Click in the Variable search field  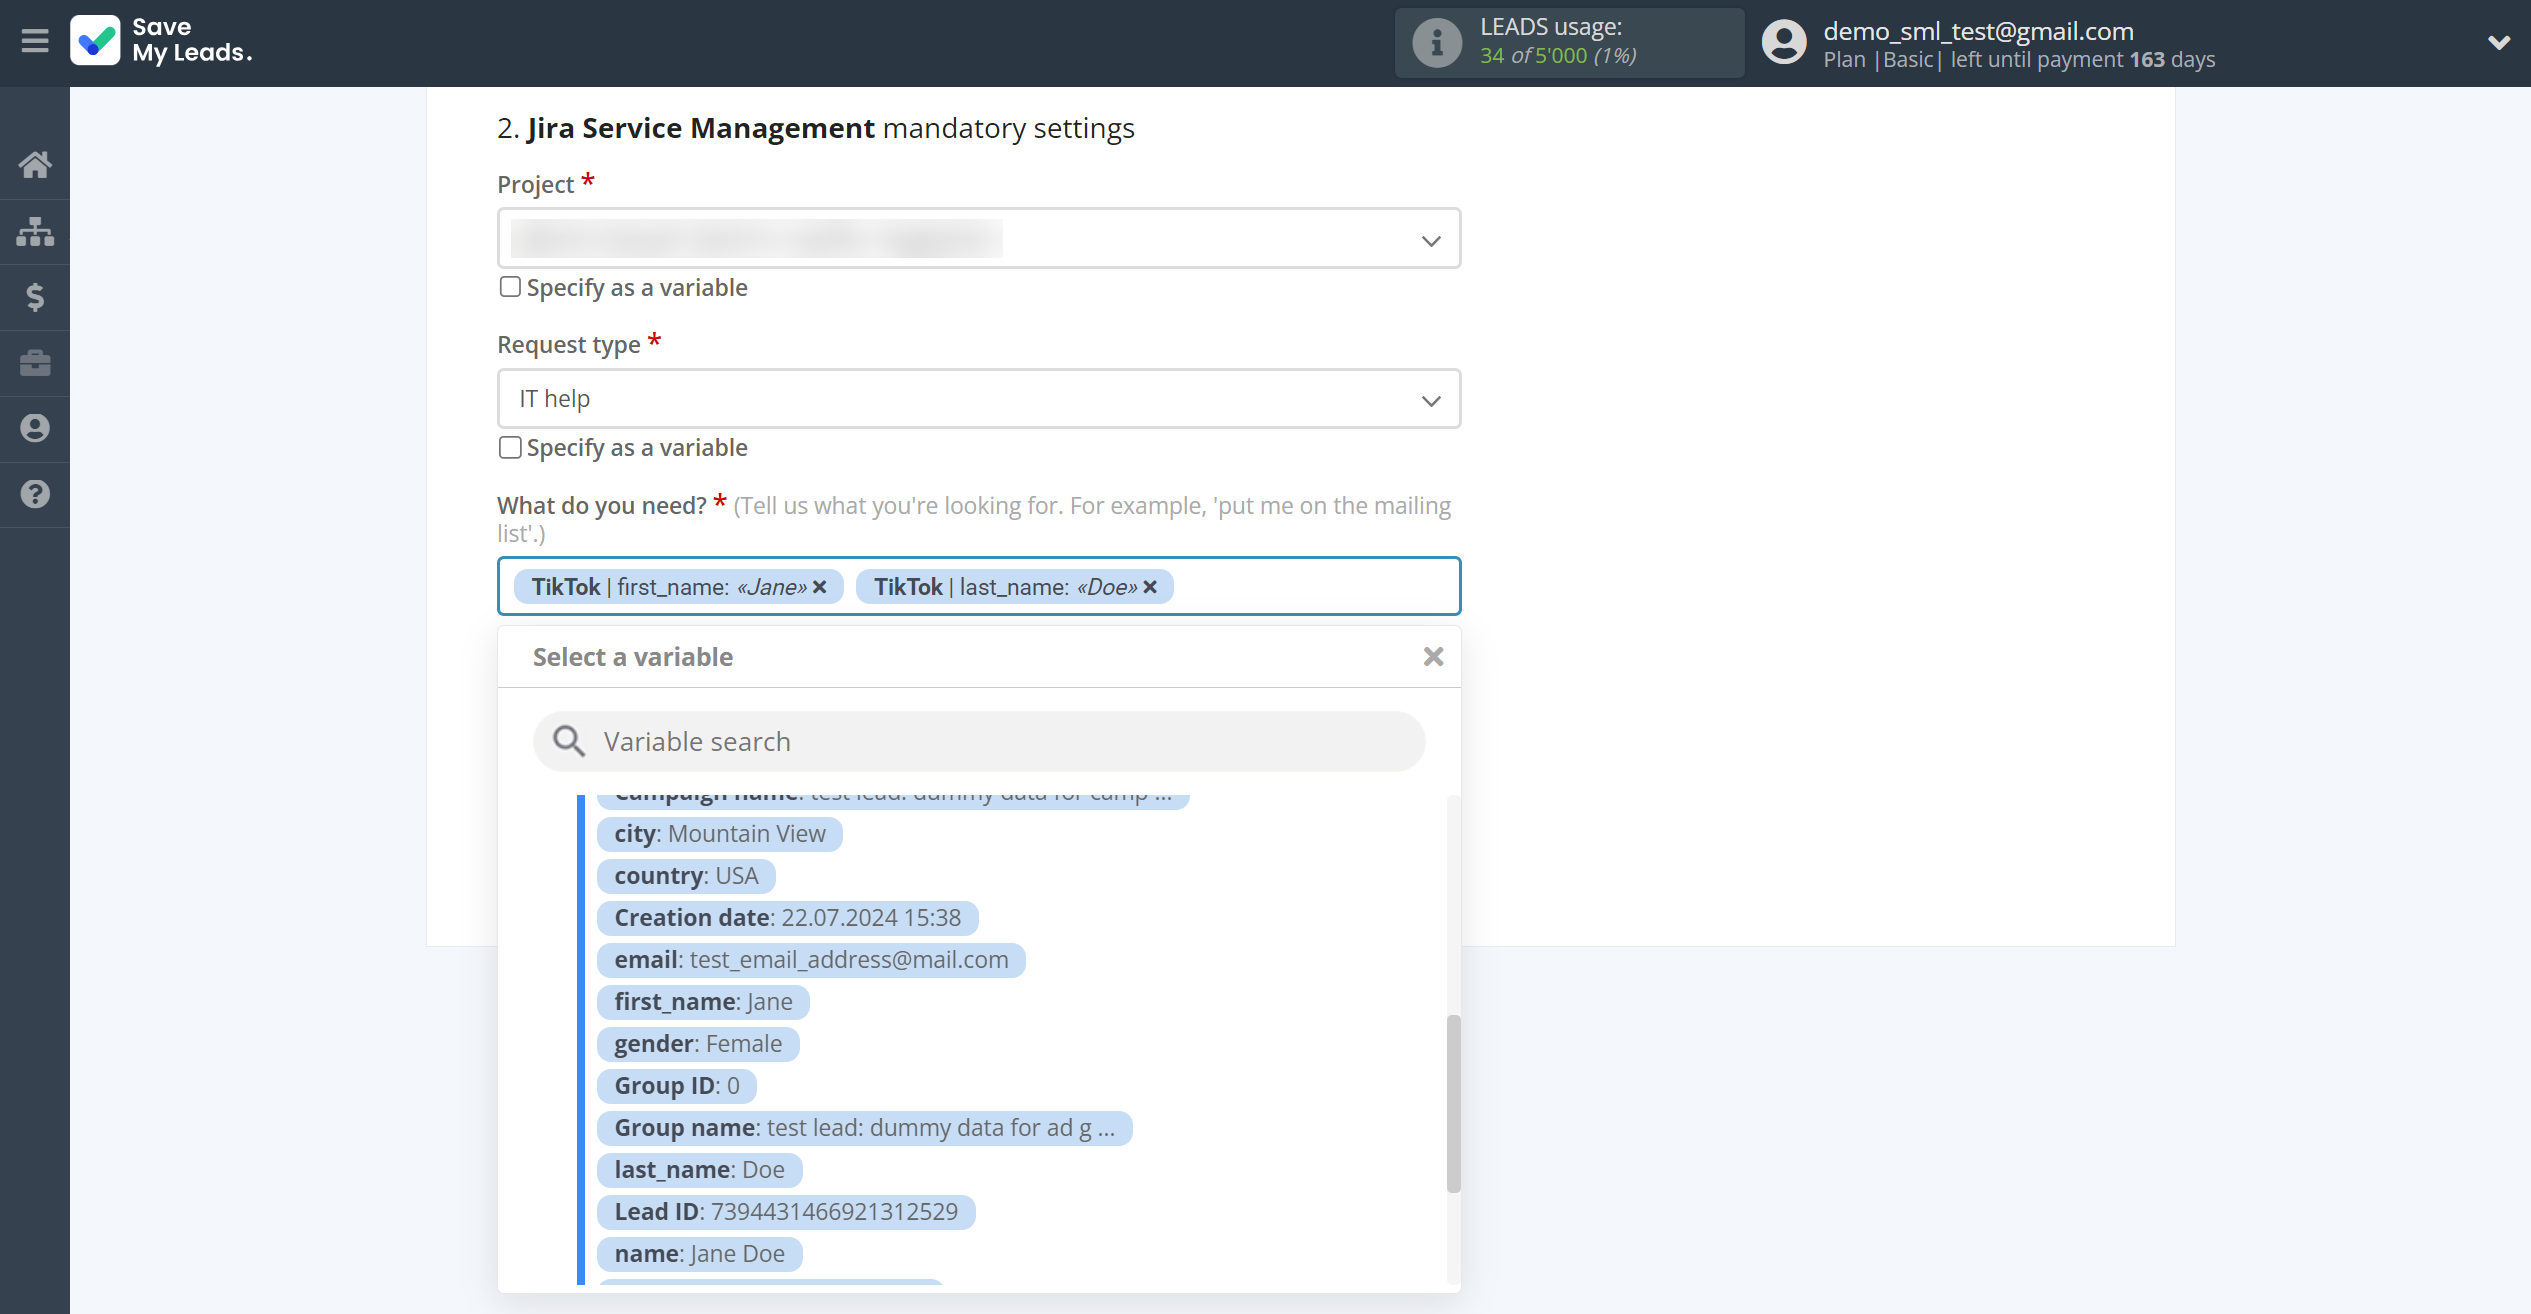(x=979, y=741)
